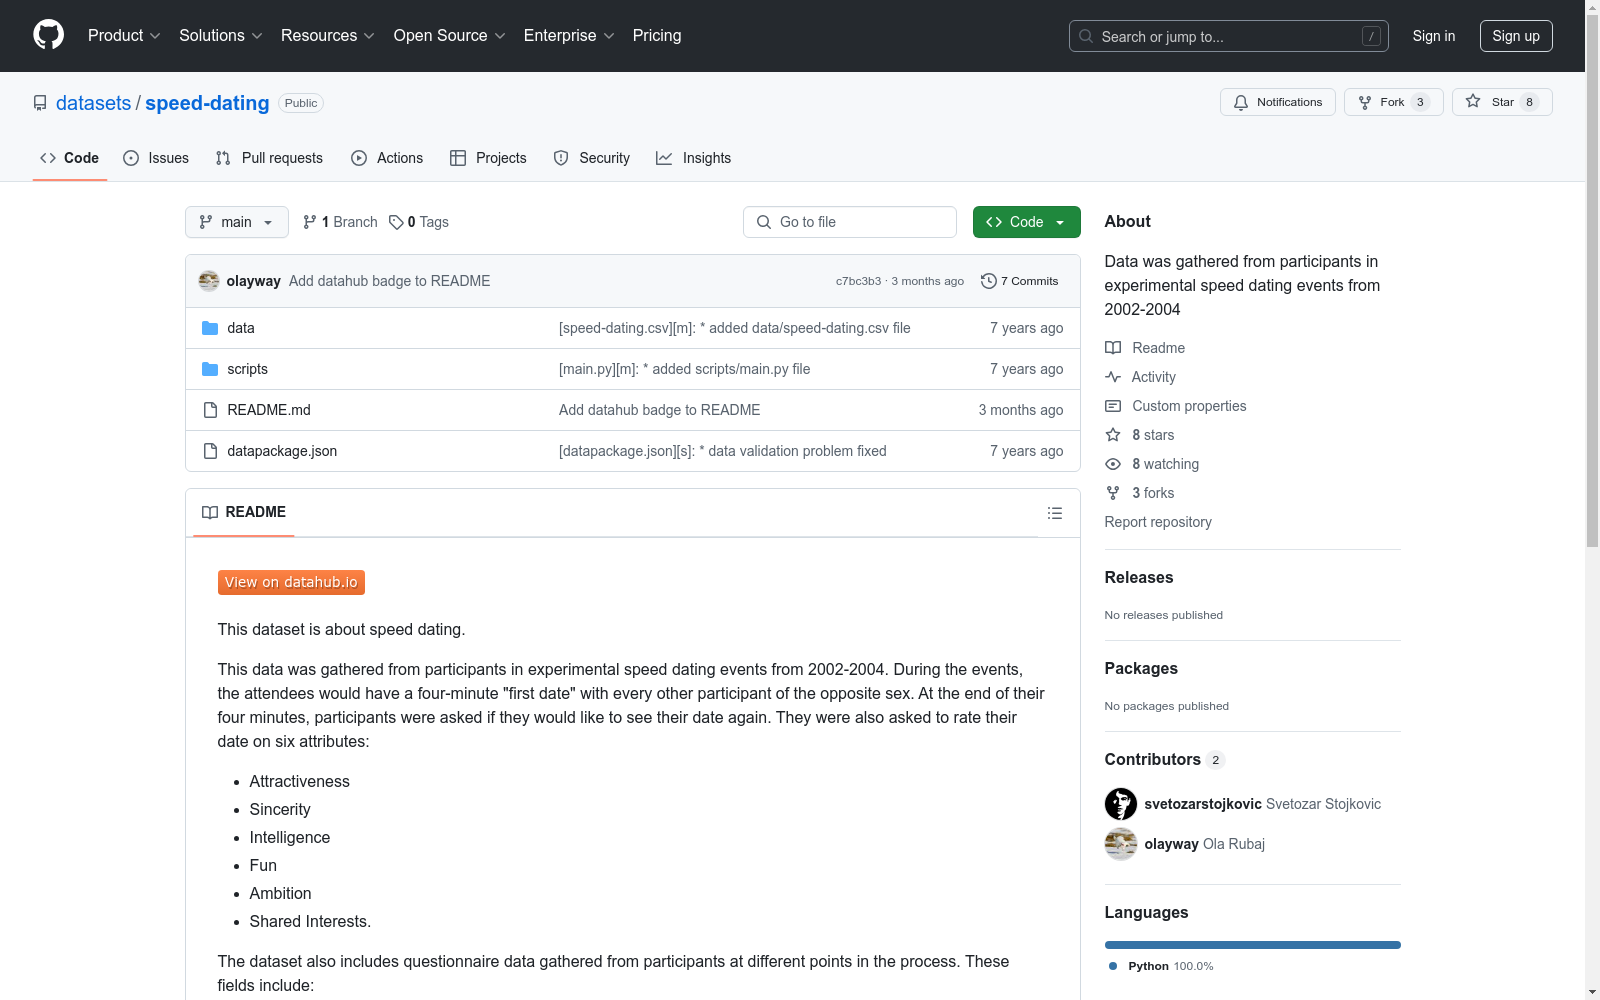Click the branch icon beside 1 Branch
This screenshot has height=1000, width=1600.
click(310, 222)
